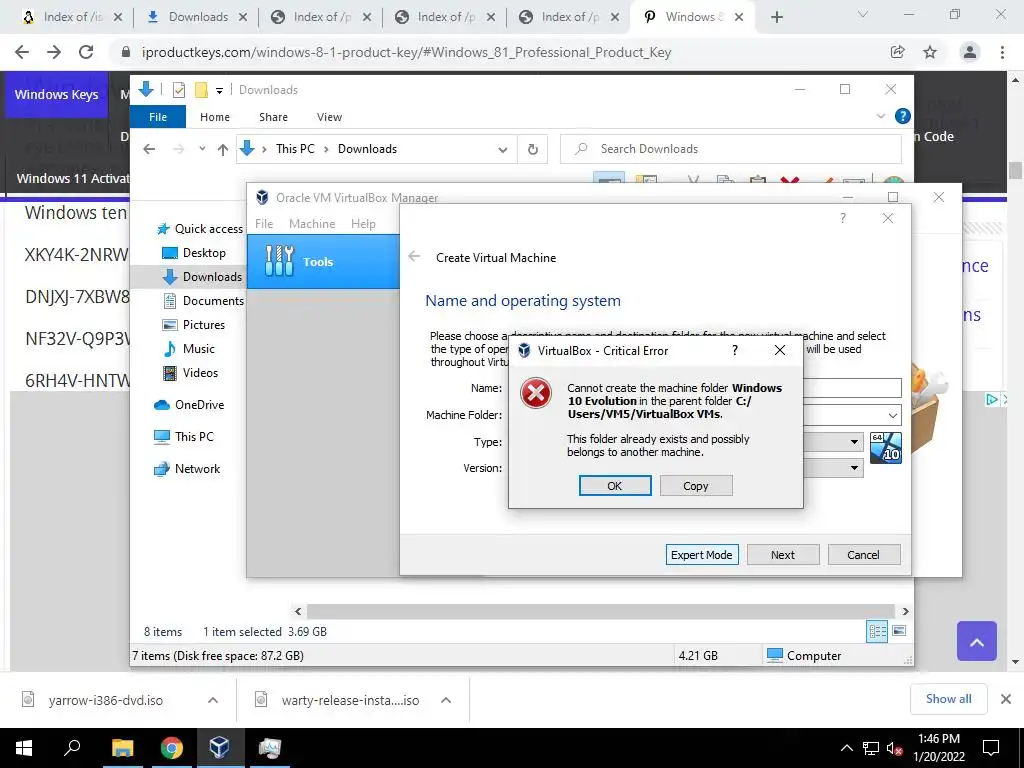Open VirtualBox File menu
Viewport: 1024px width, 768px height.
click(x=264, y=223)
